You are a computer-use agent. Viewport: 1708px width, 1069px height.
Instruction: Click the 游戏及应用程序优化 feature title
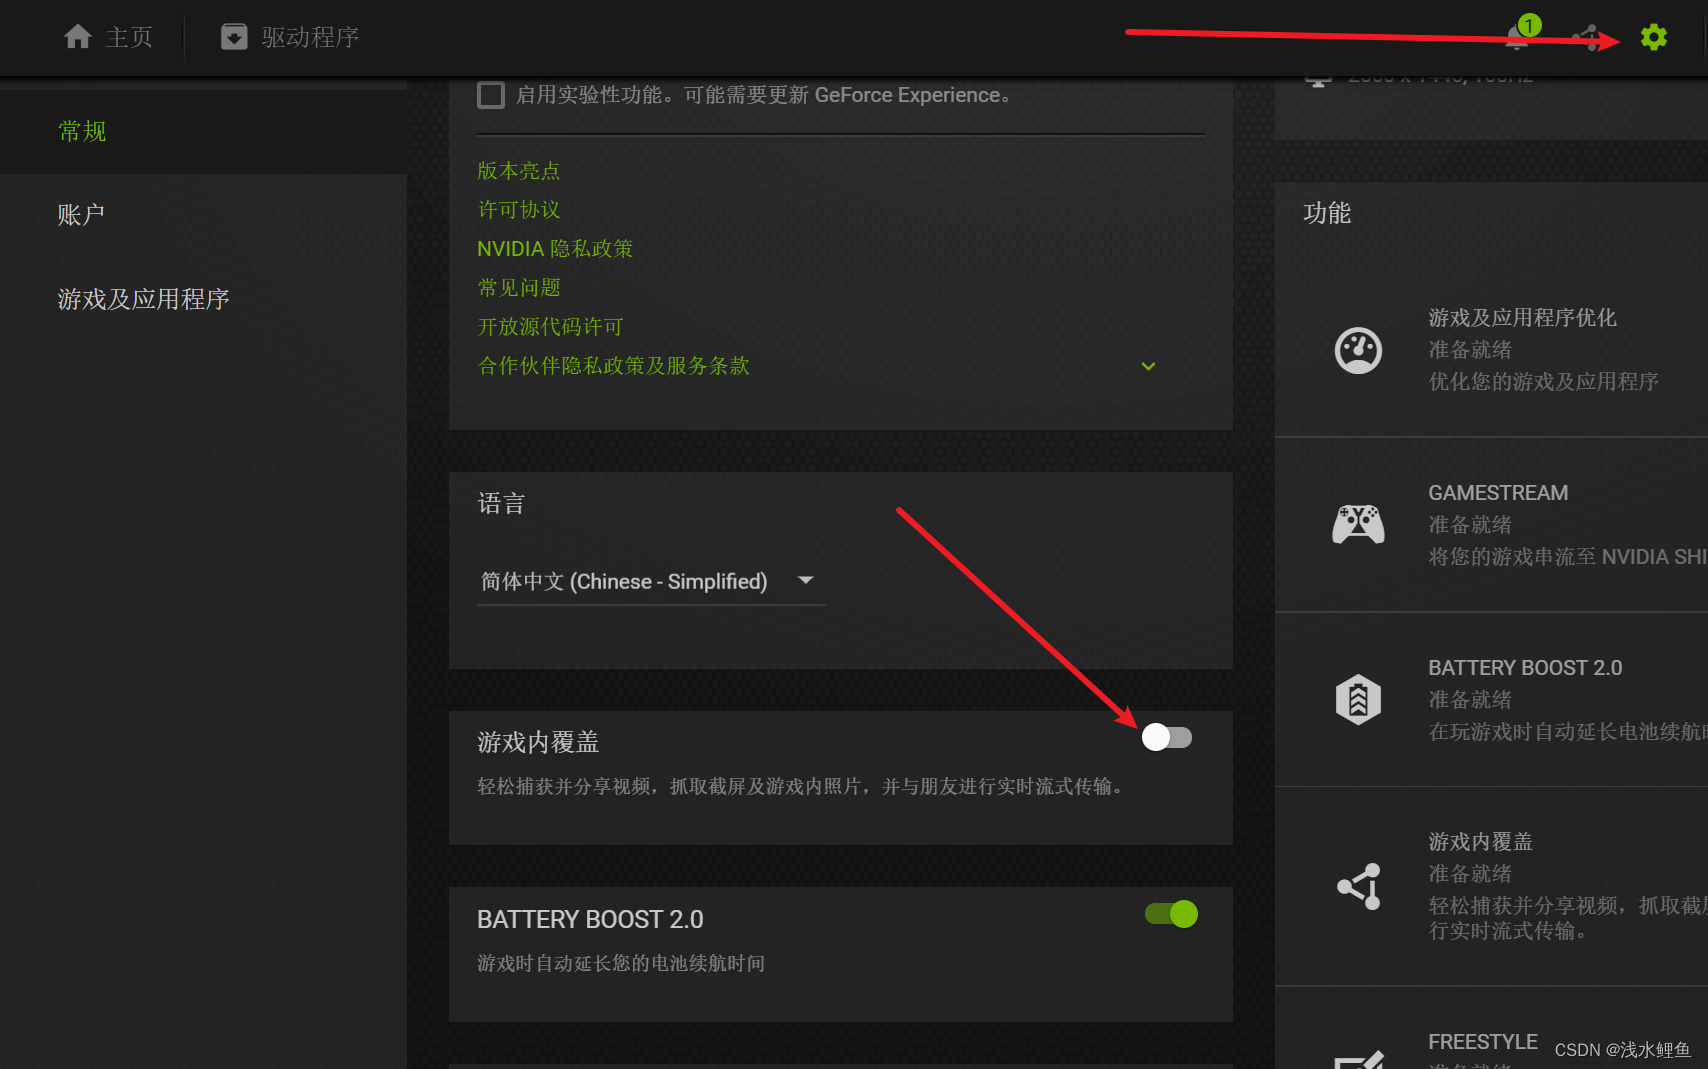(1522, 318)
